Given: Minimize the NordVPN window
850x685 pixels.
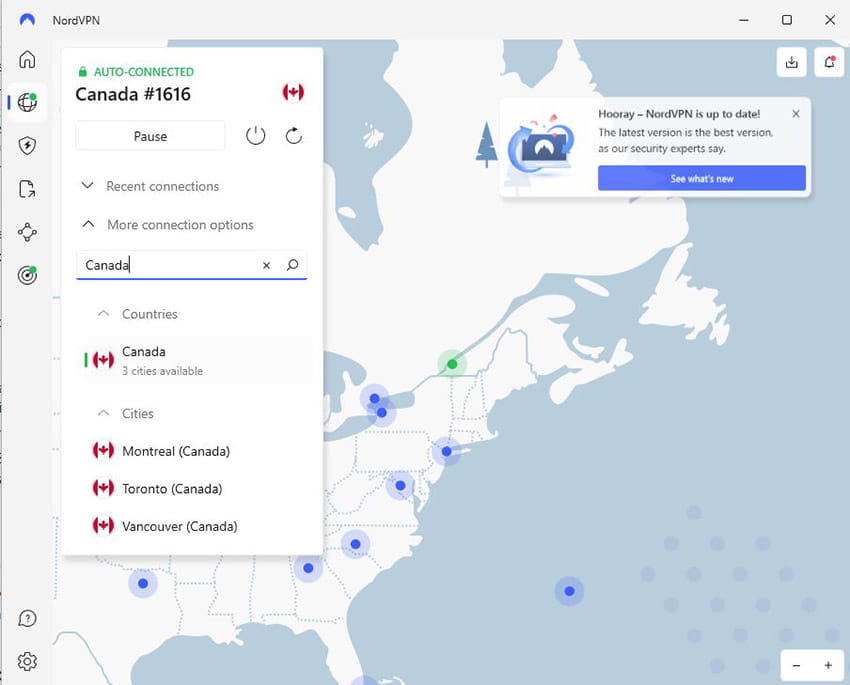Looking at the screenshot, I should pos(744,20).
